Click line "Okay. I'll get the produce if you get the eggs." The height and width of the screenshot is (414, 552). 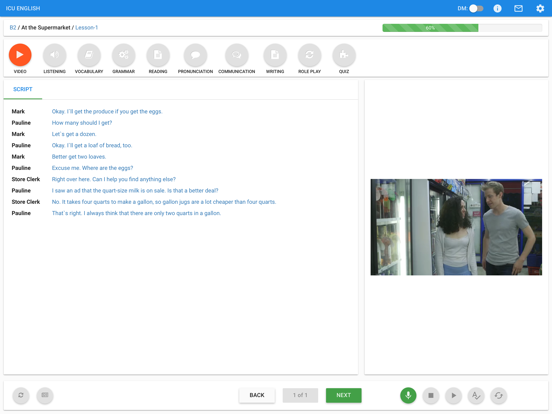click(x=107, y=112)
